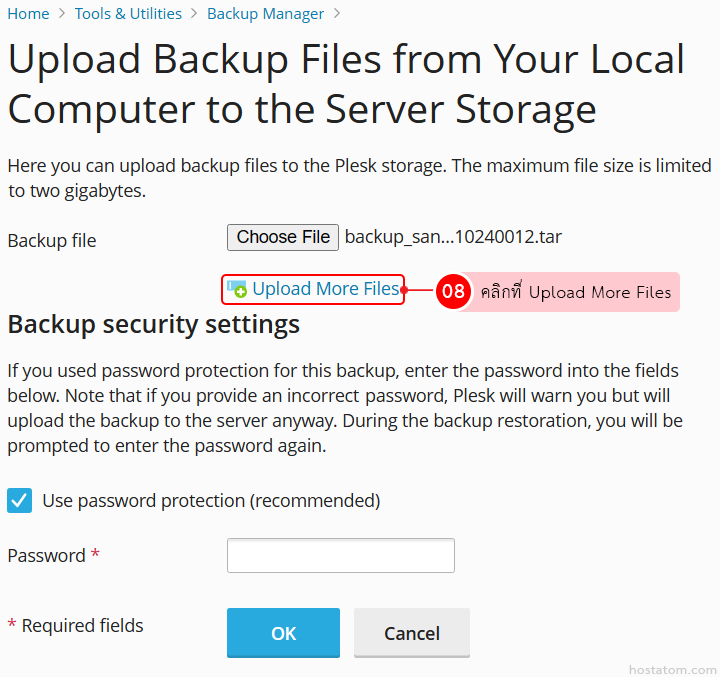Image resolution: width=720 pixels, height=677 pixels.
Task: Open Tools & Utilities breadcrumb
Action: tap(128, 14)
